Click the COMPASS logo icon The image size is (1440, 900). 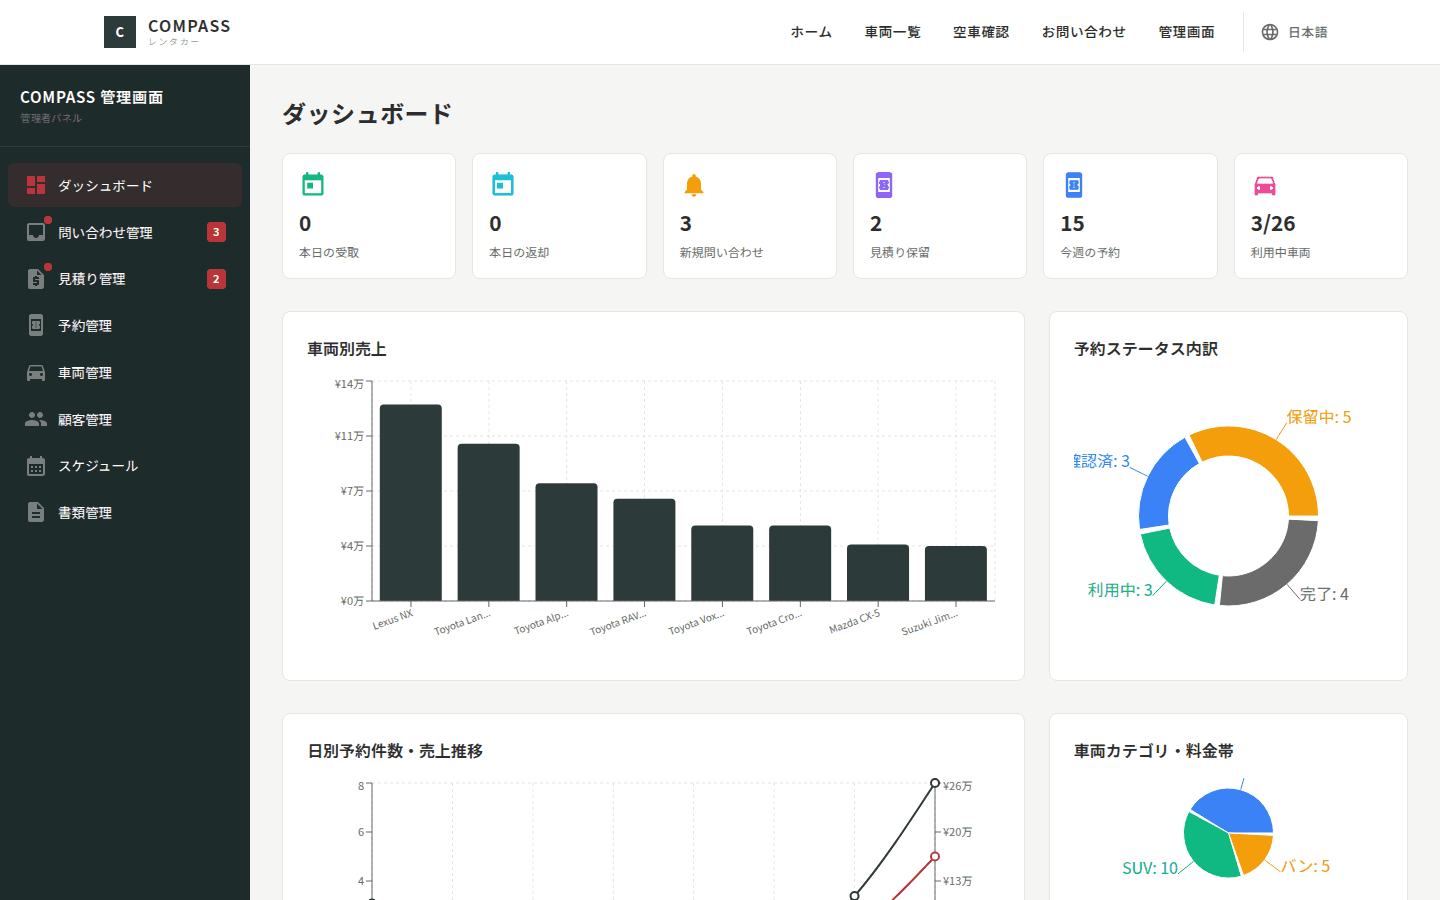120,32
